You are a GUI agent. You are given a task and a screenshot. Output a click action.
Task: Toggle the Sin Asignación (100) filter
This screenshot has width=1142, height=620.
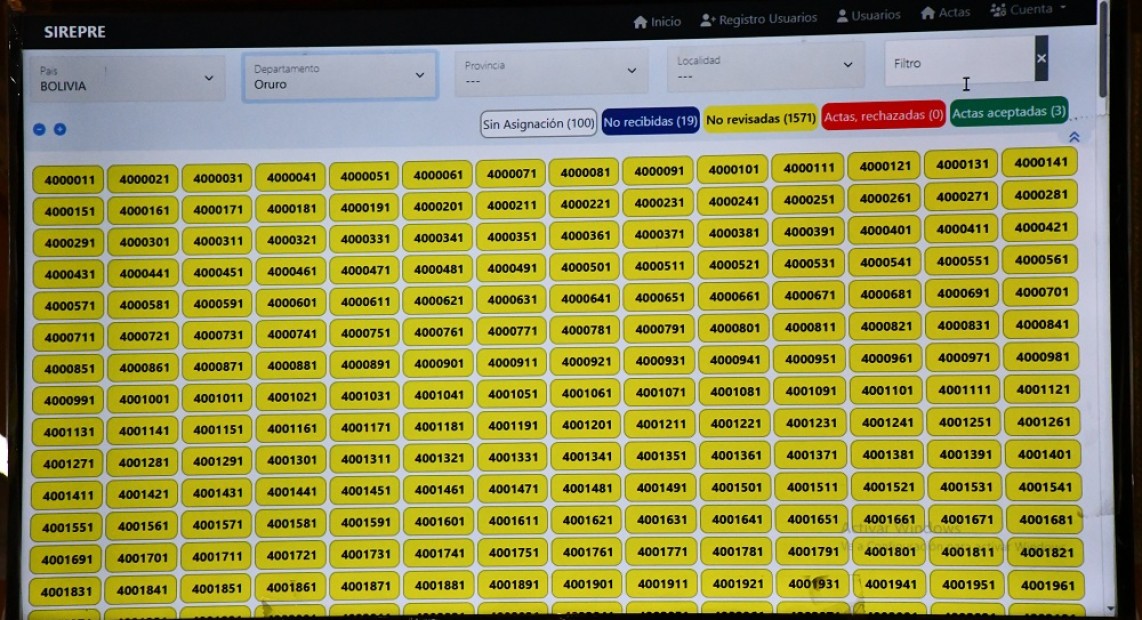click(538, 124)
